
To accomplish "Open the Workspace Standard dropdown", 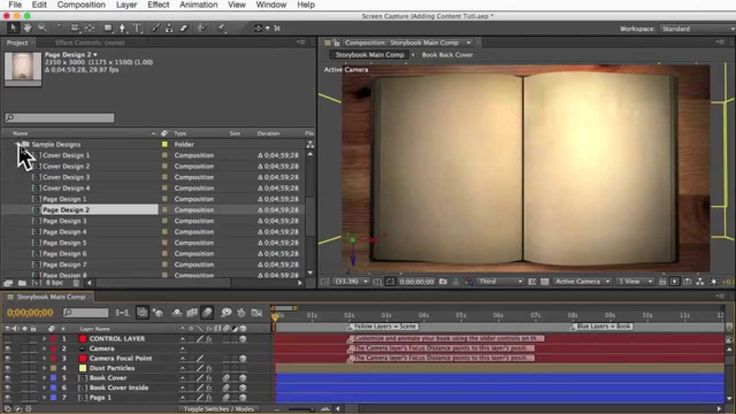I will click(x=697, y=29).
